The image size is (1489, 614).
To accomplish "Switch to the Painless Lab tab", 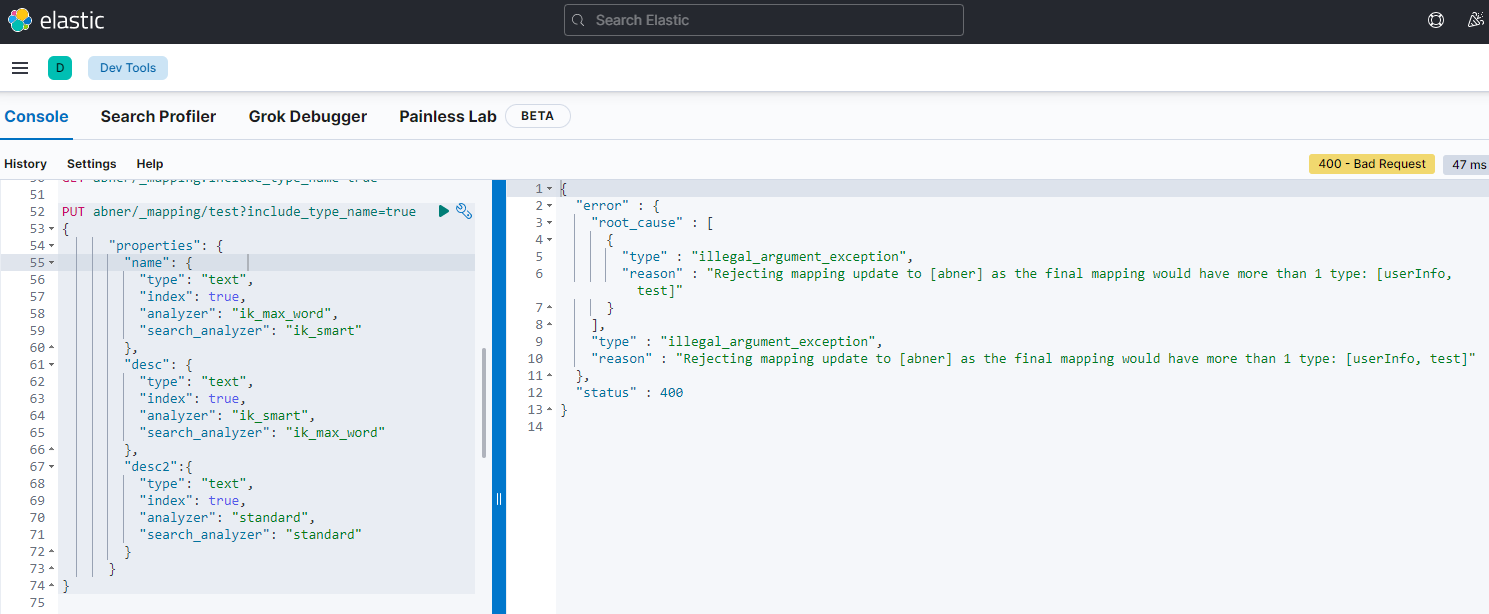I will 448,117.
